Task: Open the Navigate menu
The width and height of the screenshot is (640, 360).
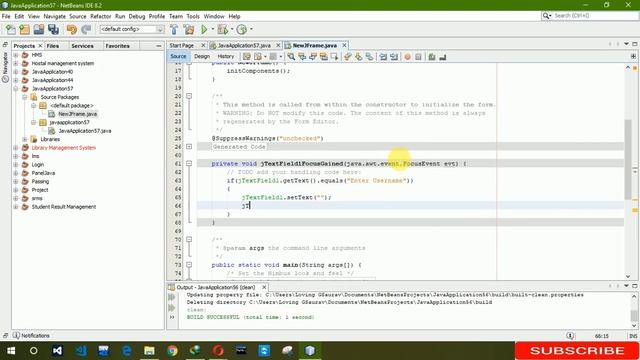Action: 54,16
